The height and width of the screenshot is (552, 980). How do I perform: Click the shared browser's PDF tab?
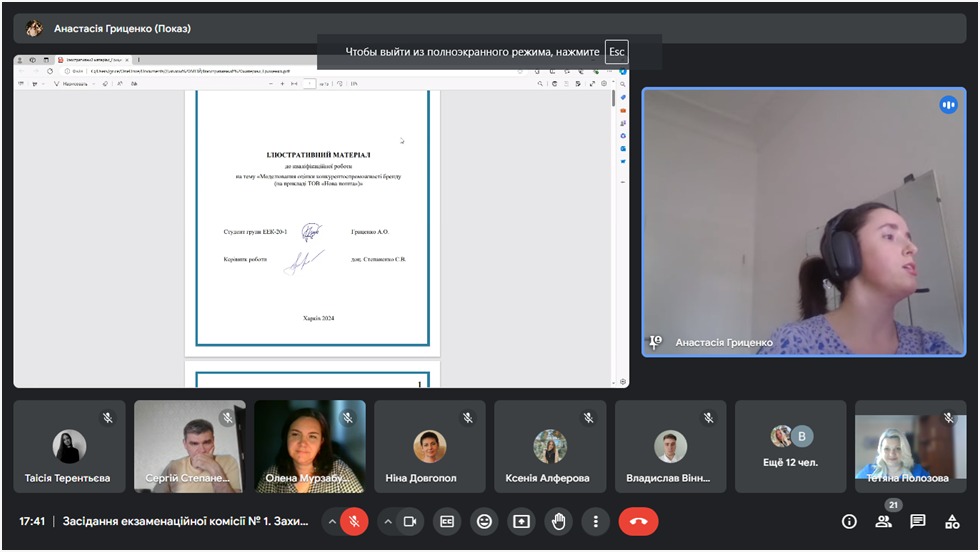click(x=92, y=60)
